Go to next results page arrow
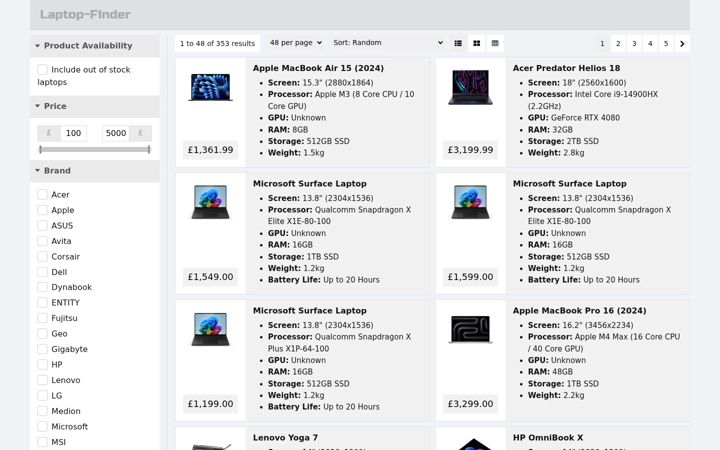This screenshot has height=450, width=720. (682, 44)
